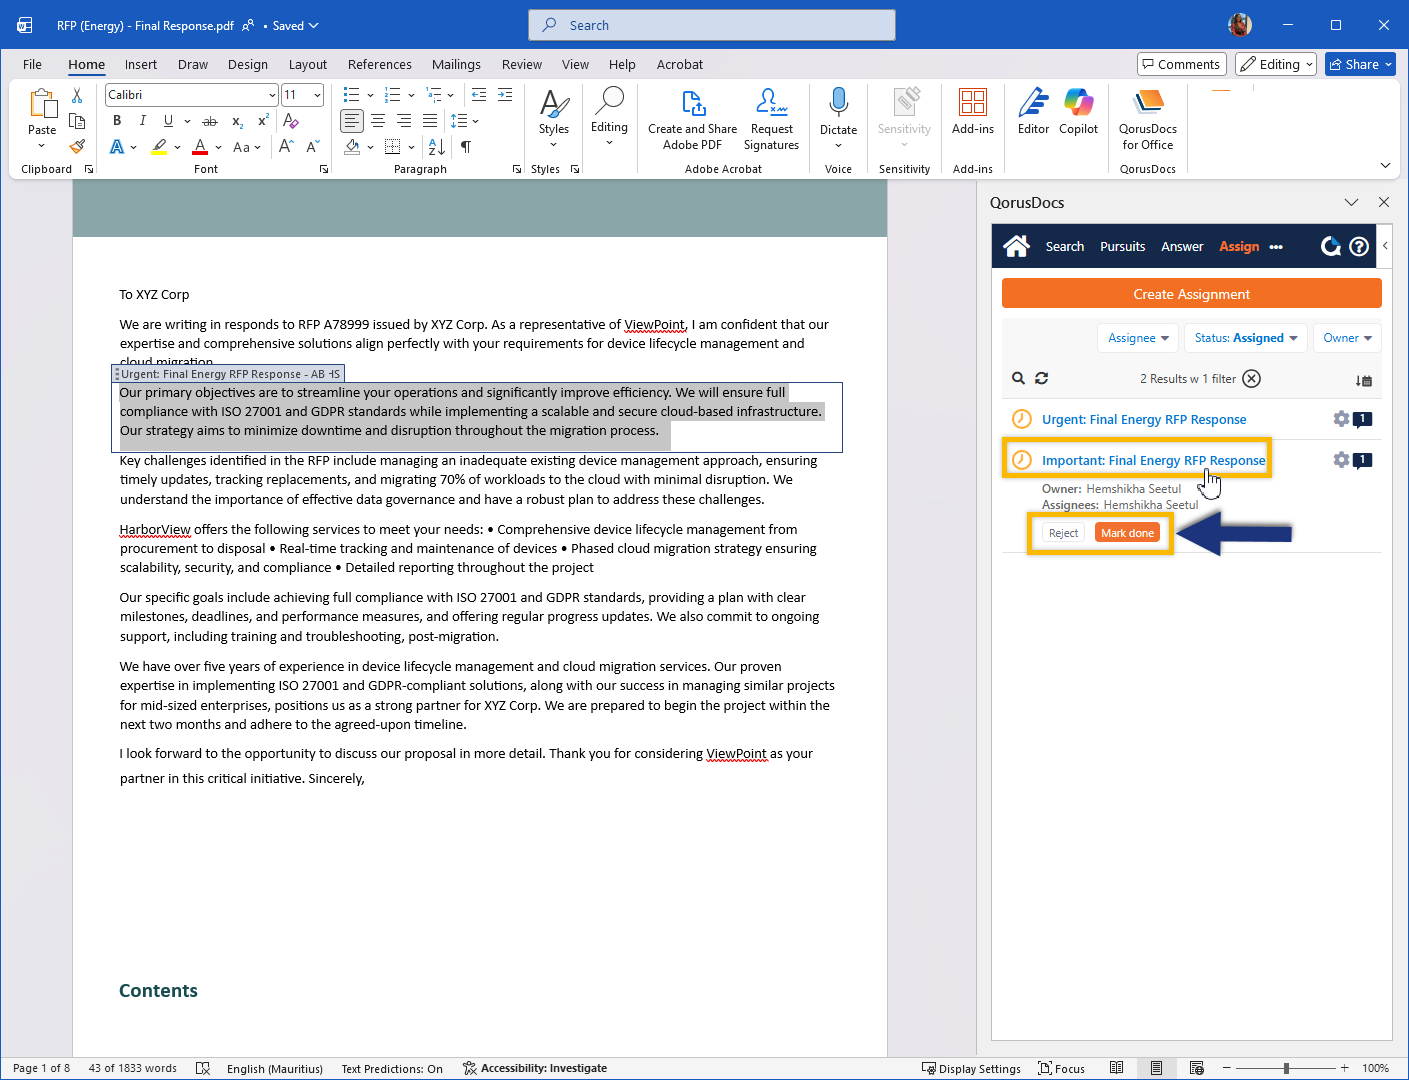
Task: Toggle Italic formatting
Action: (142, 121)
